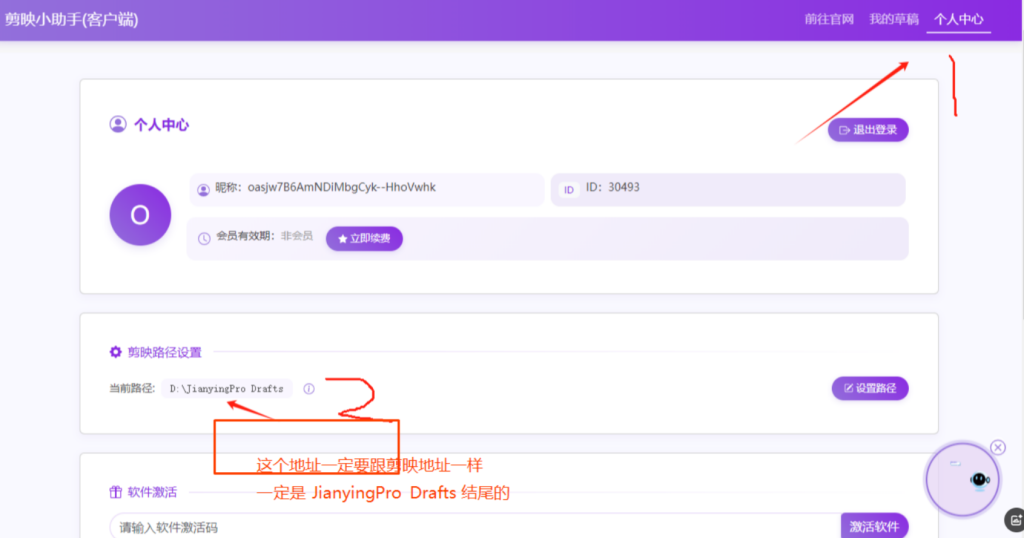
Task: Click the path text D:\JianyingPro Drafts
Action: pyautogui.click(x=227, y=388)
